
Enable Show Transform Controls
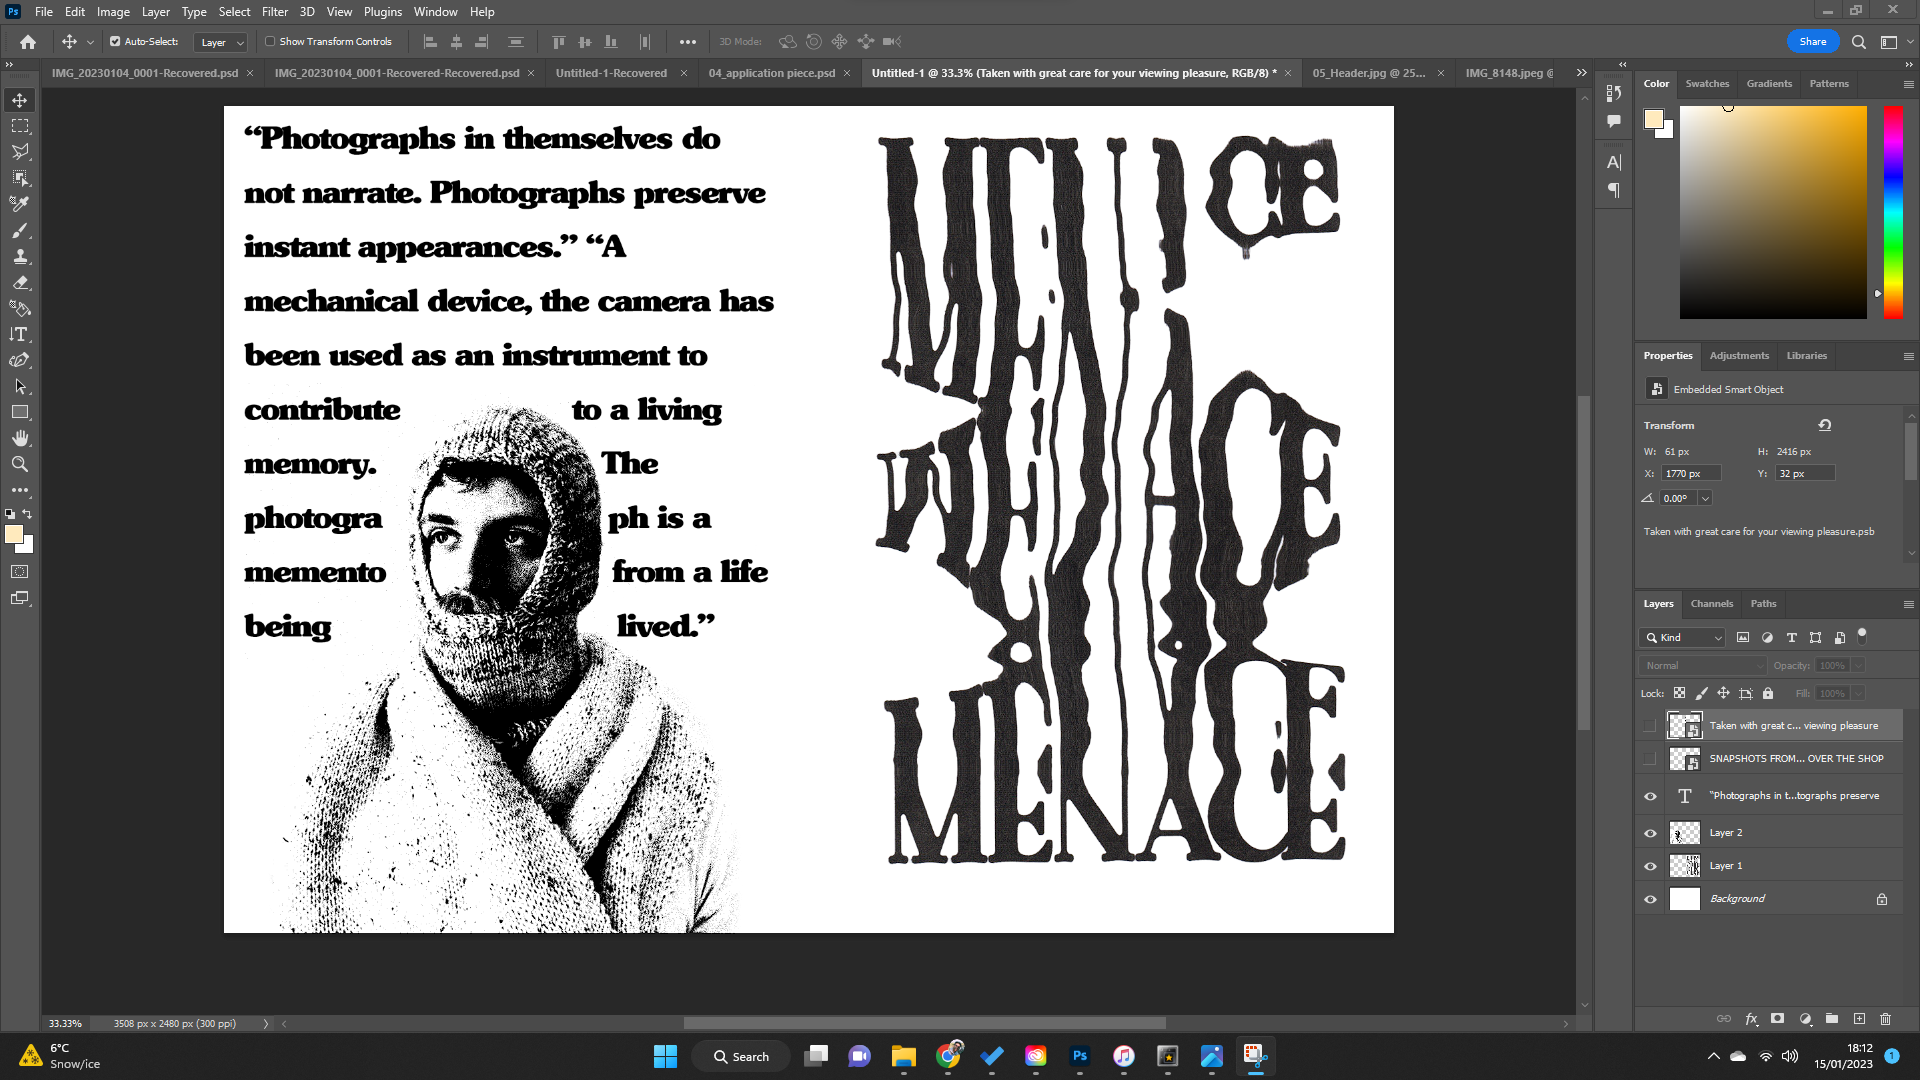[x=270, y=41]
